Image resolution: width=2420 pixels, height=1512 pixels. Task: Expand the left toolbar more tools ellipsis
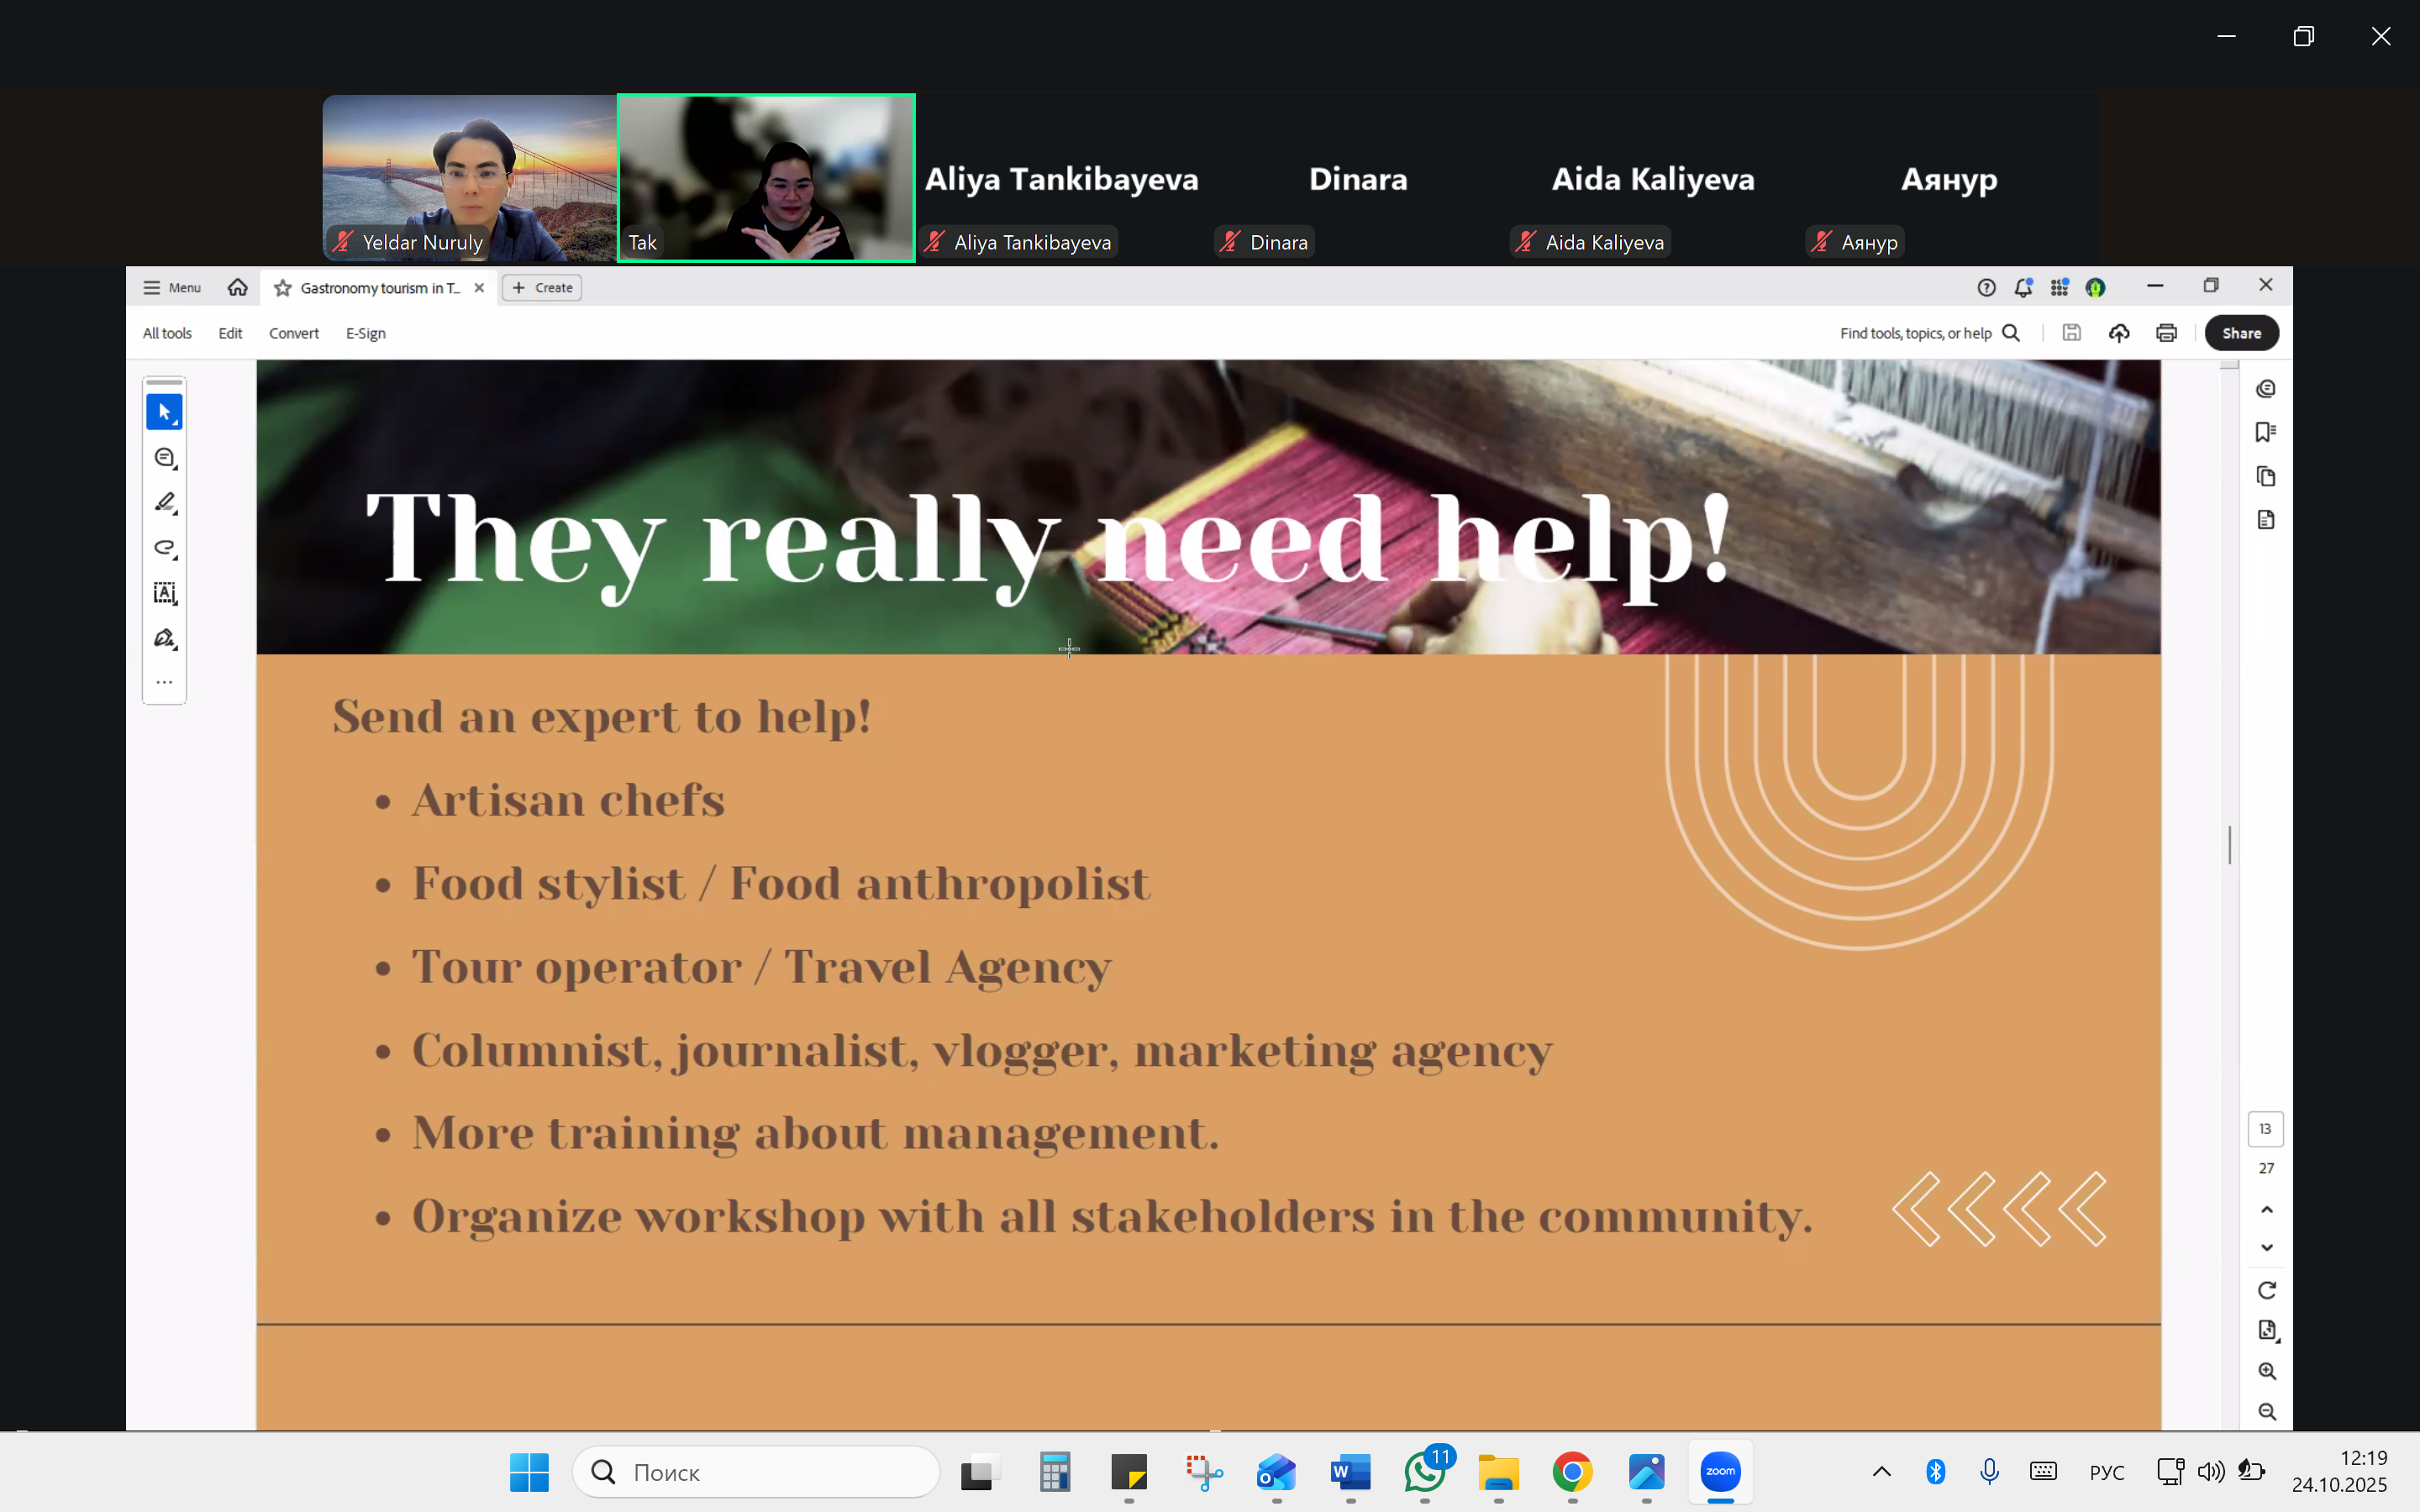(164, 682)
